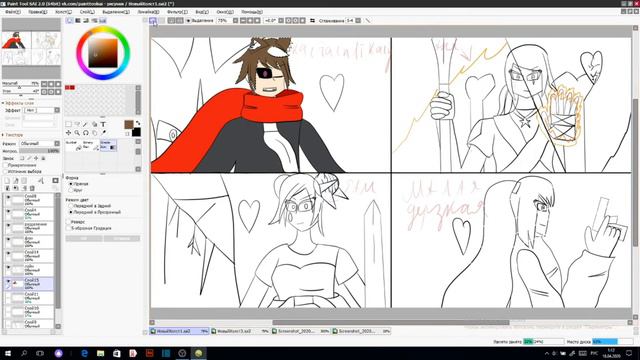Click the Redo toolbar icon

(x=162, y=20)
